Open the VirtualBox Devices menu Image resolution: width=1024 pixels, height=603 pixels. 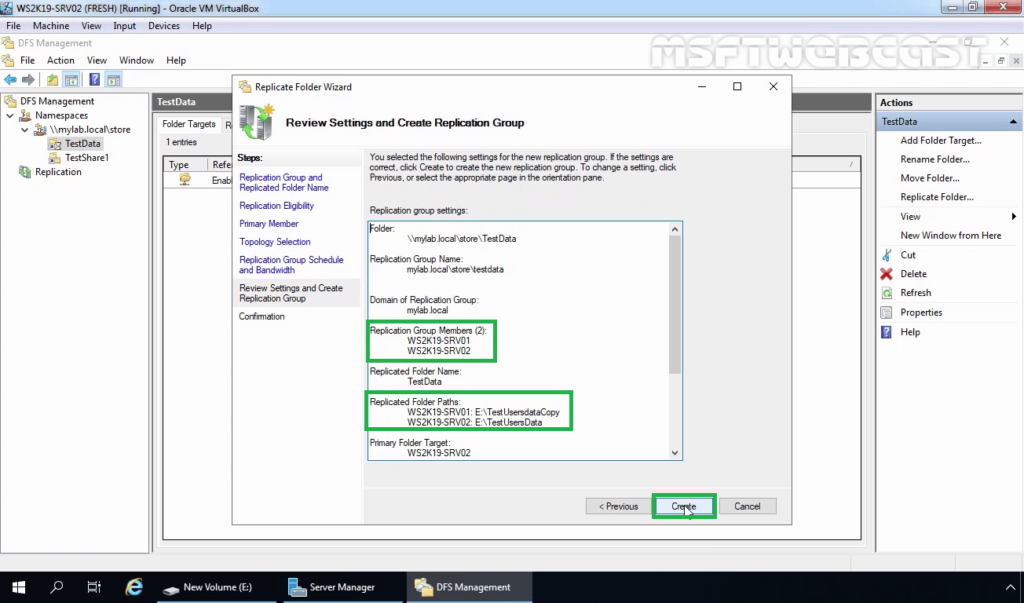pyautogui.click(x=164, y=25)
